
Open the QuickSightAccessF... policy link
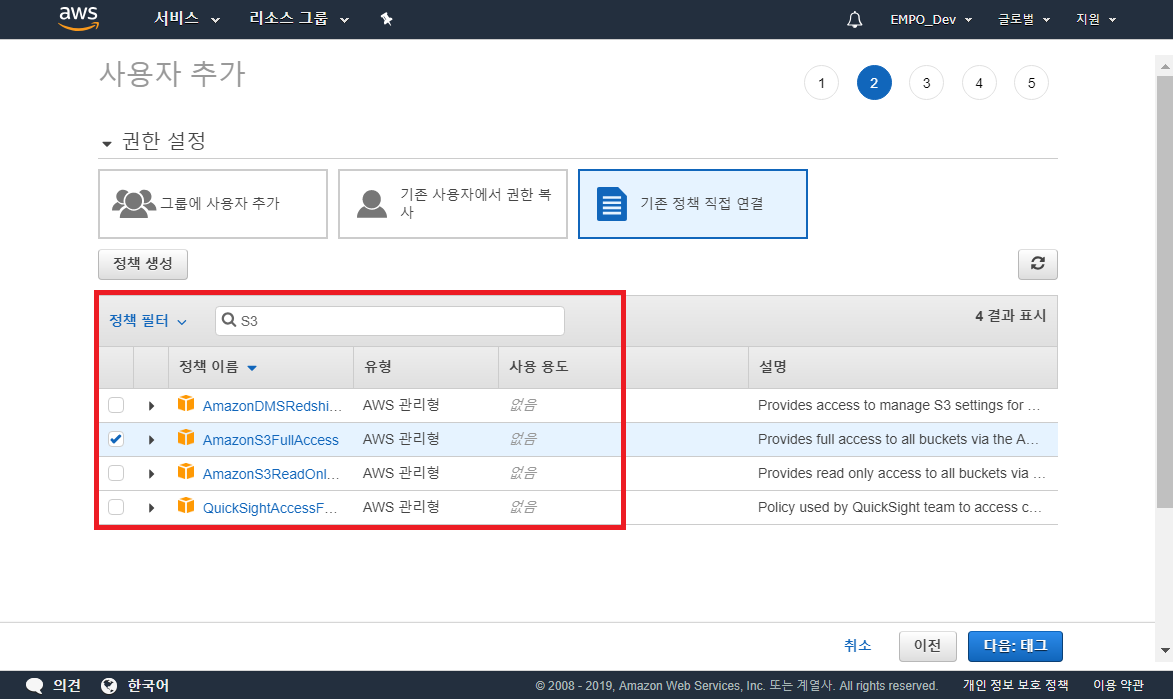pyautogui.click(x=270, y=507)
